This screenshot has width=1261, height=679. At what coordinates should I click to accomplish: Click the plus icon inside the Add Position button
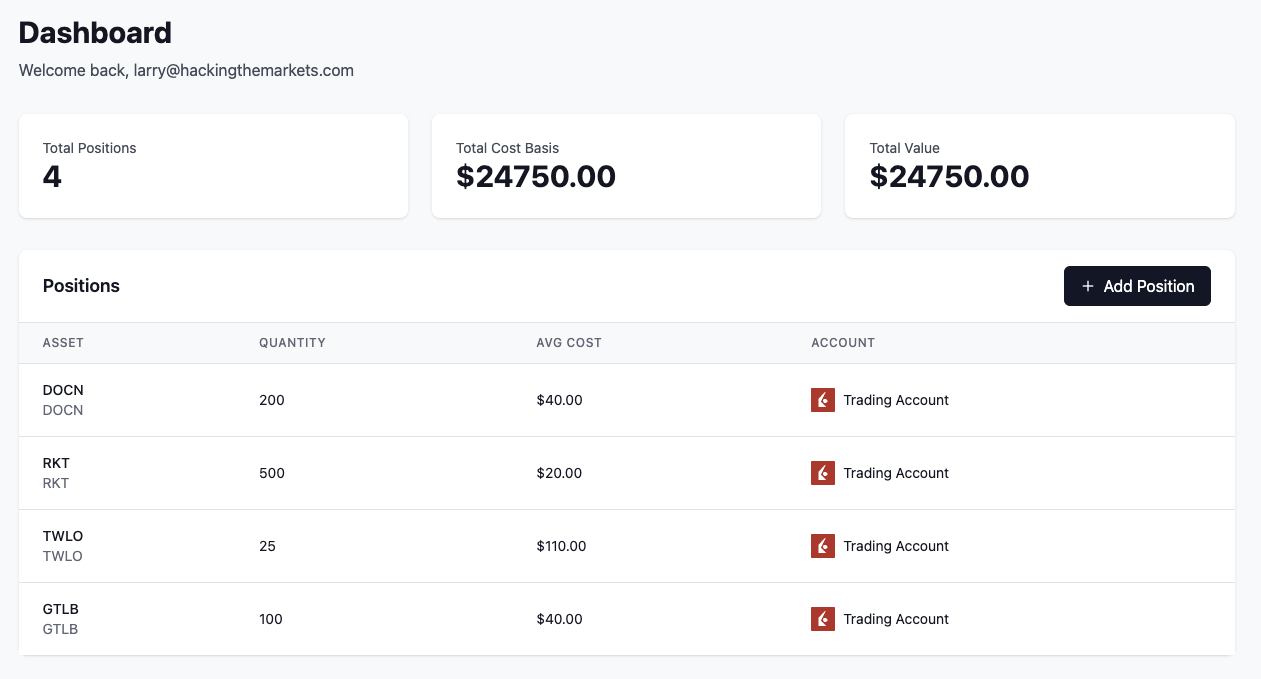tap(1087, 286)
